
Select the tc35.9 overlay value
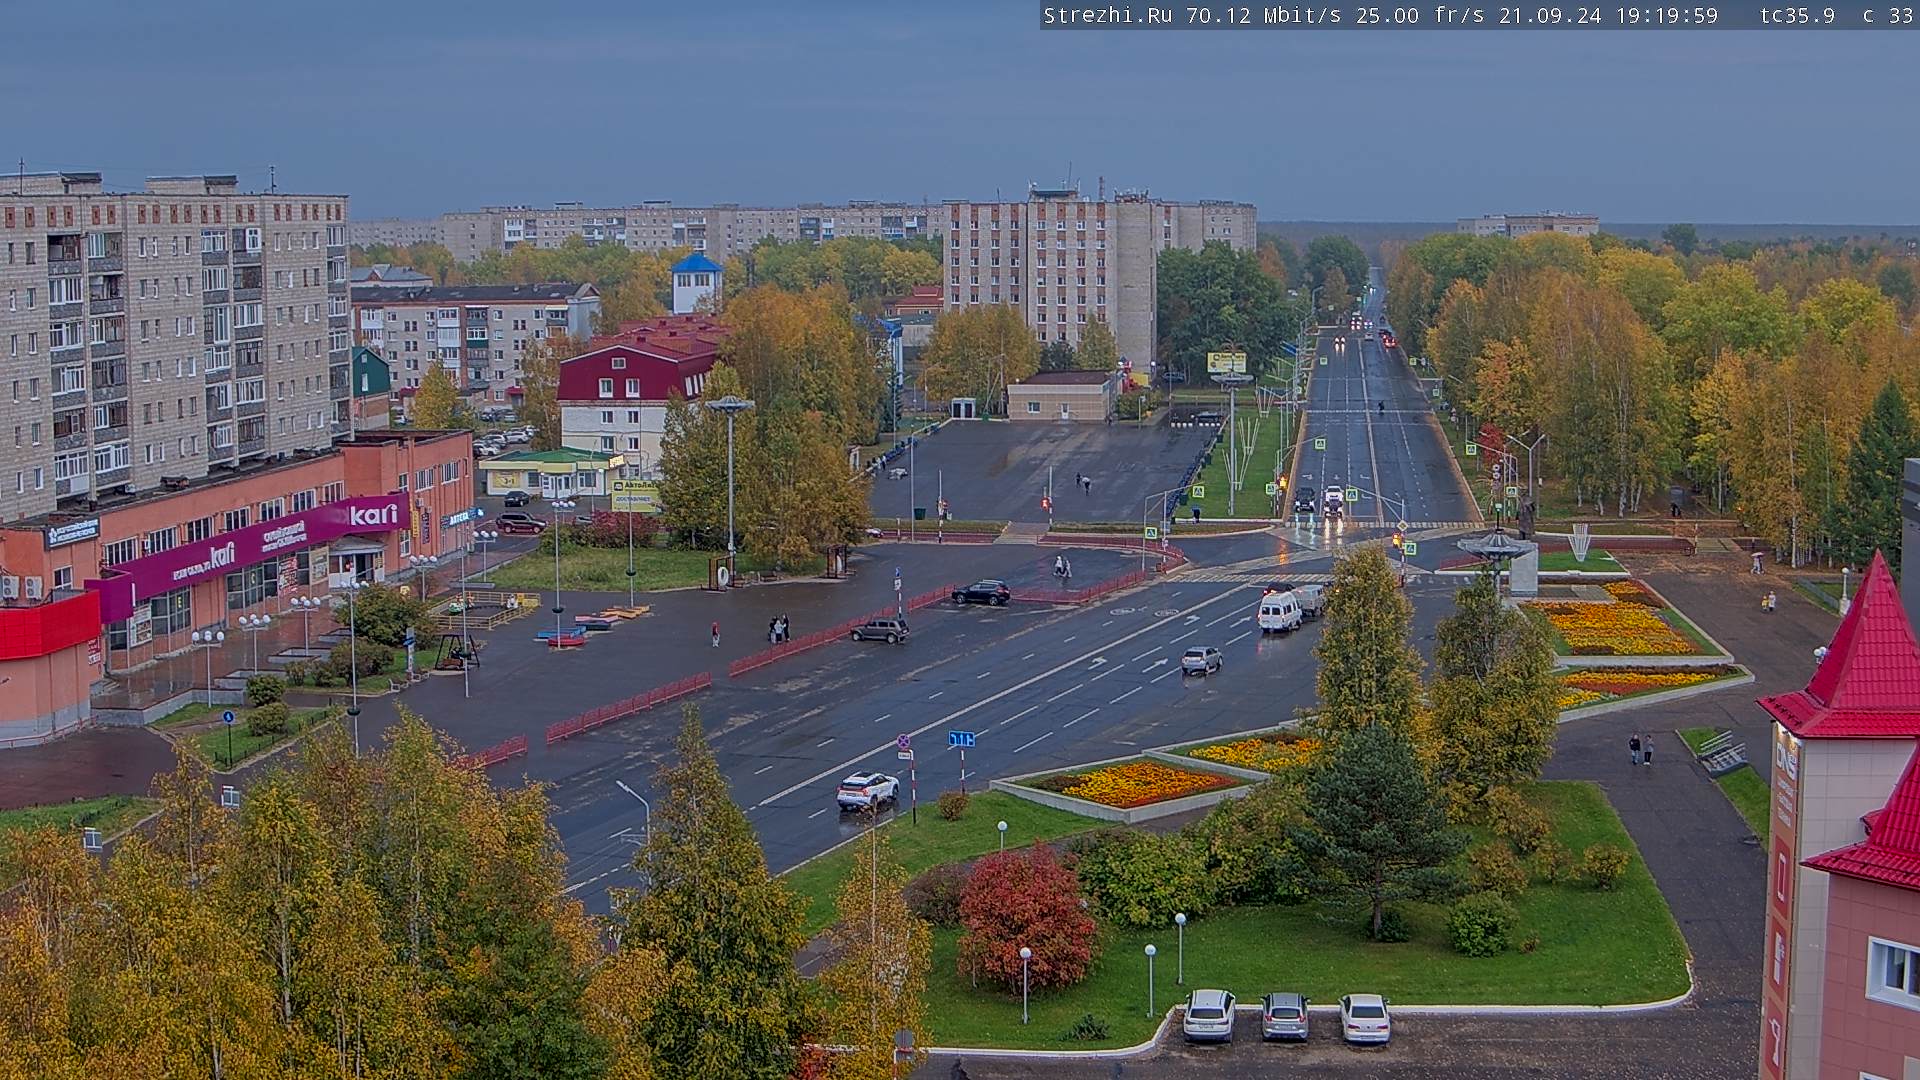tap(1797, 15)
